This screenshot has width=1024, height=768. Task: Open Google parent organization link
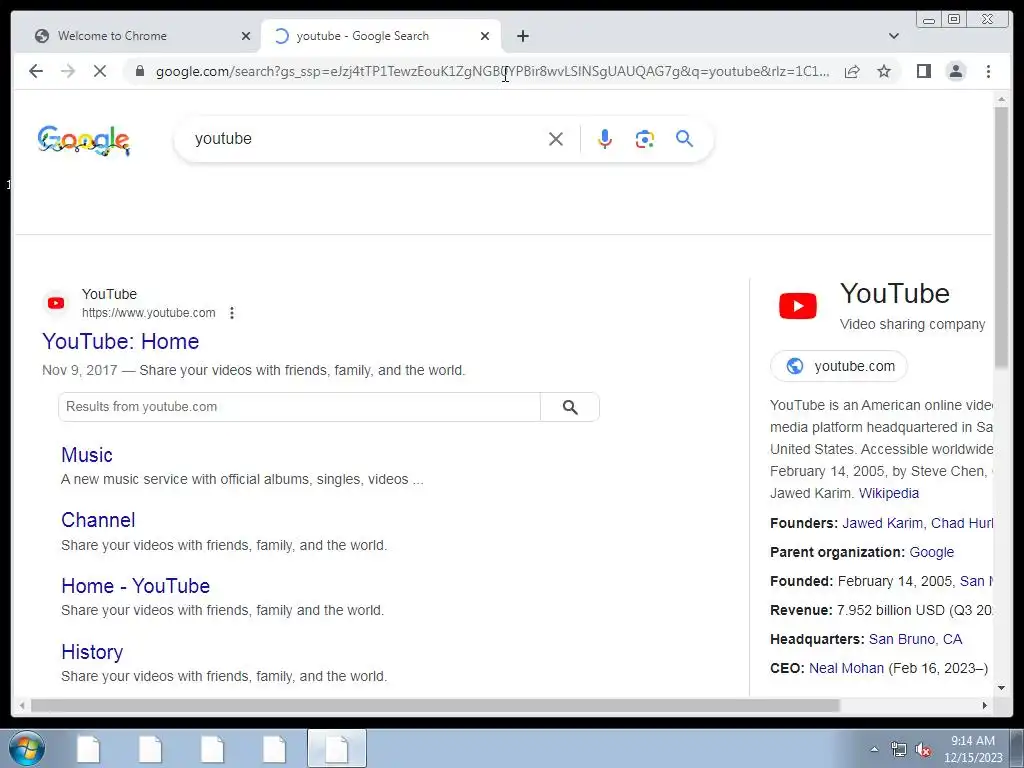[x=931, y=552]
